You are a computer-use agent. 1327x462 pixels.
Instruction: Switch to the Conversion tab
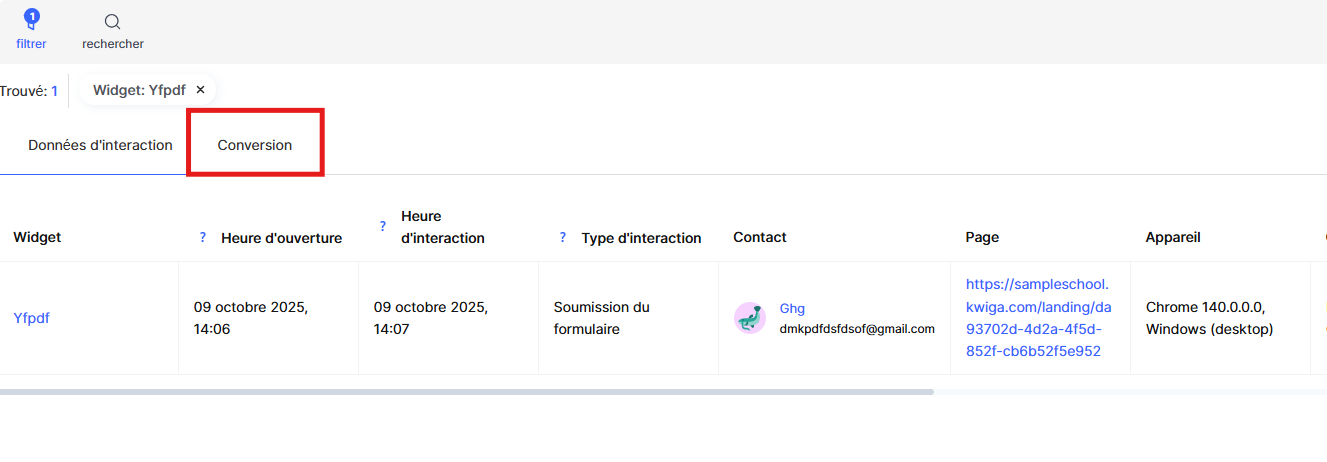(x=255, y=145)
